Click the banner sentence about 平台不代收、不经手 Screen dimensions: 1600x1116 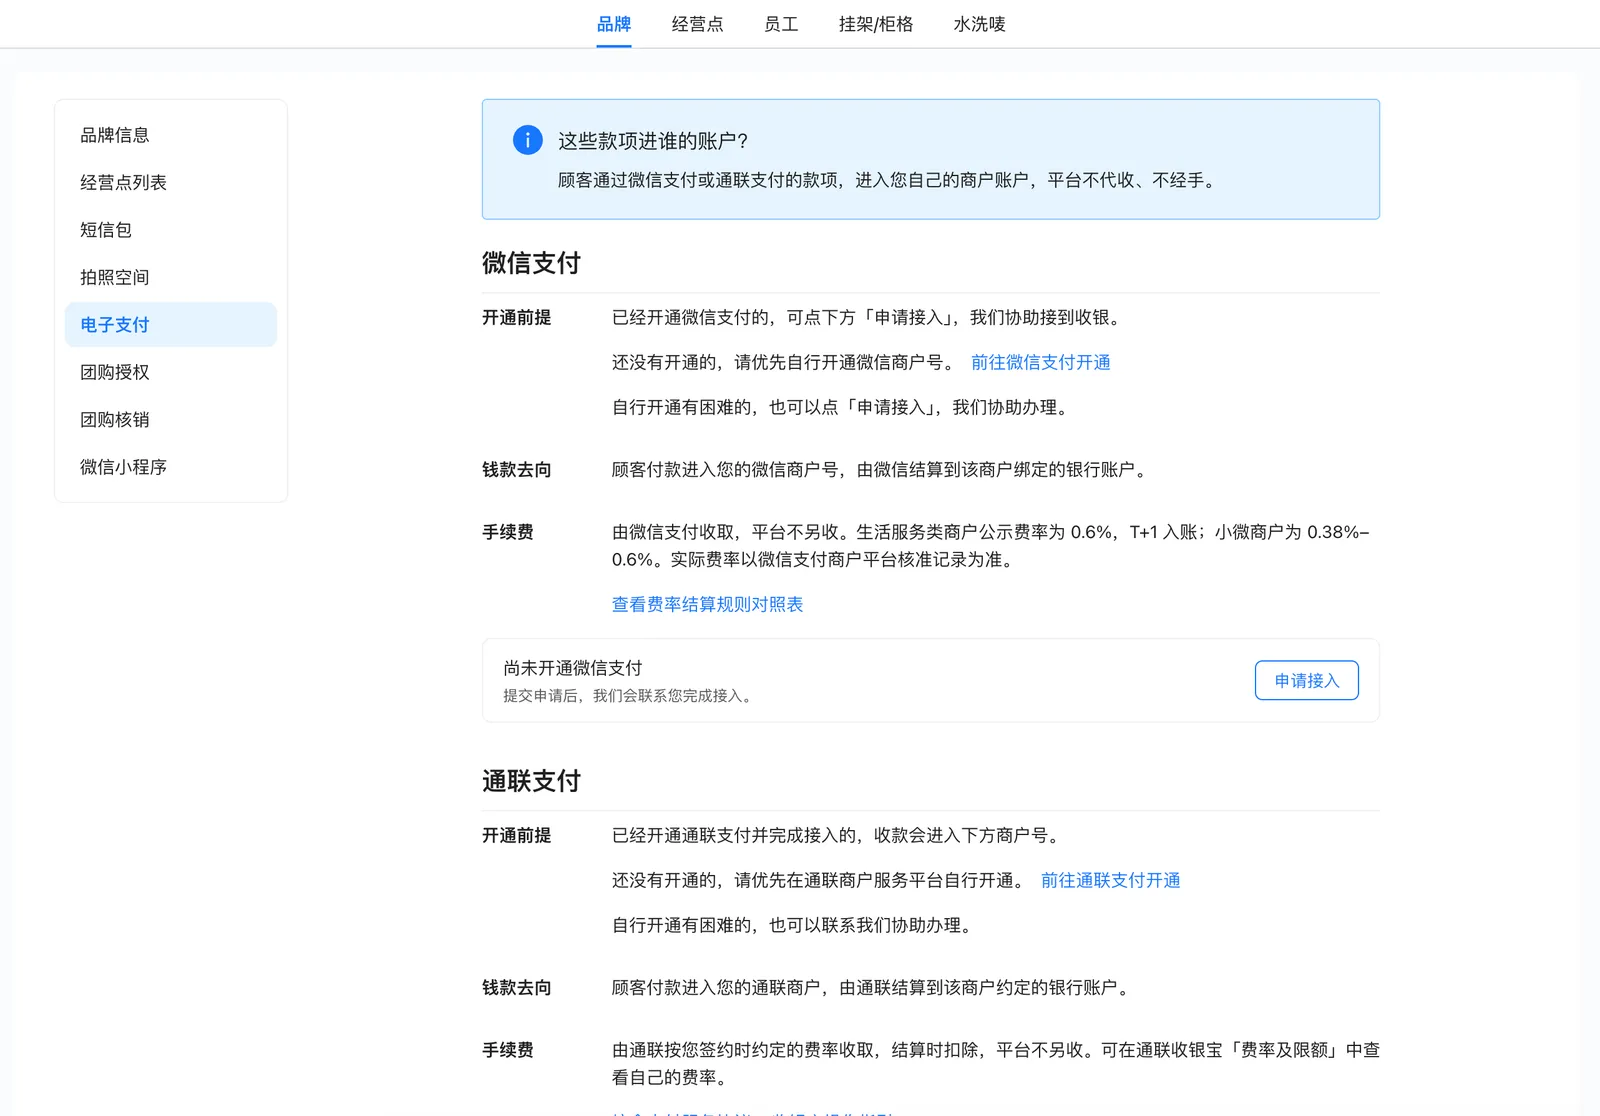click(889, 180)
